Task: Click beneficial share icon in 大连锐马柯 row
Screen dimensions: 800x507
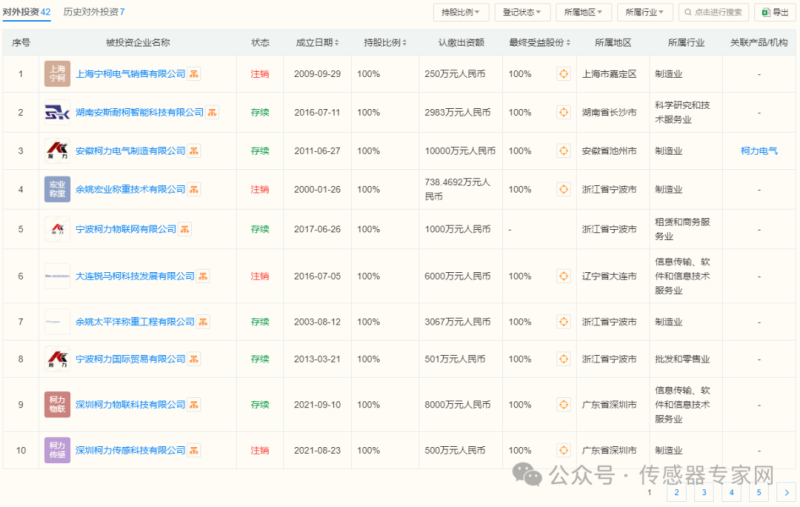Action: click(x=564, y=277)
